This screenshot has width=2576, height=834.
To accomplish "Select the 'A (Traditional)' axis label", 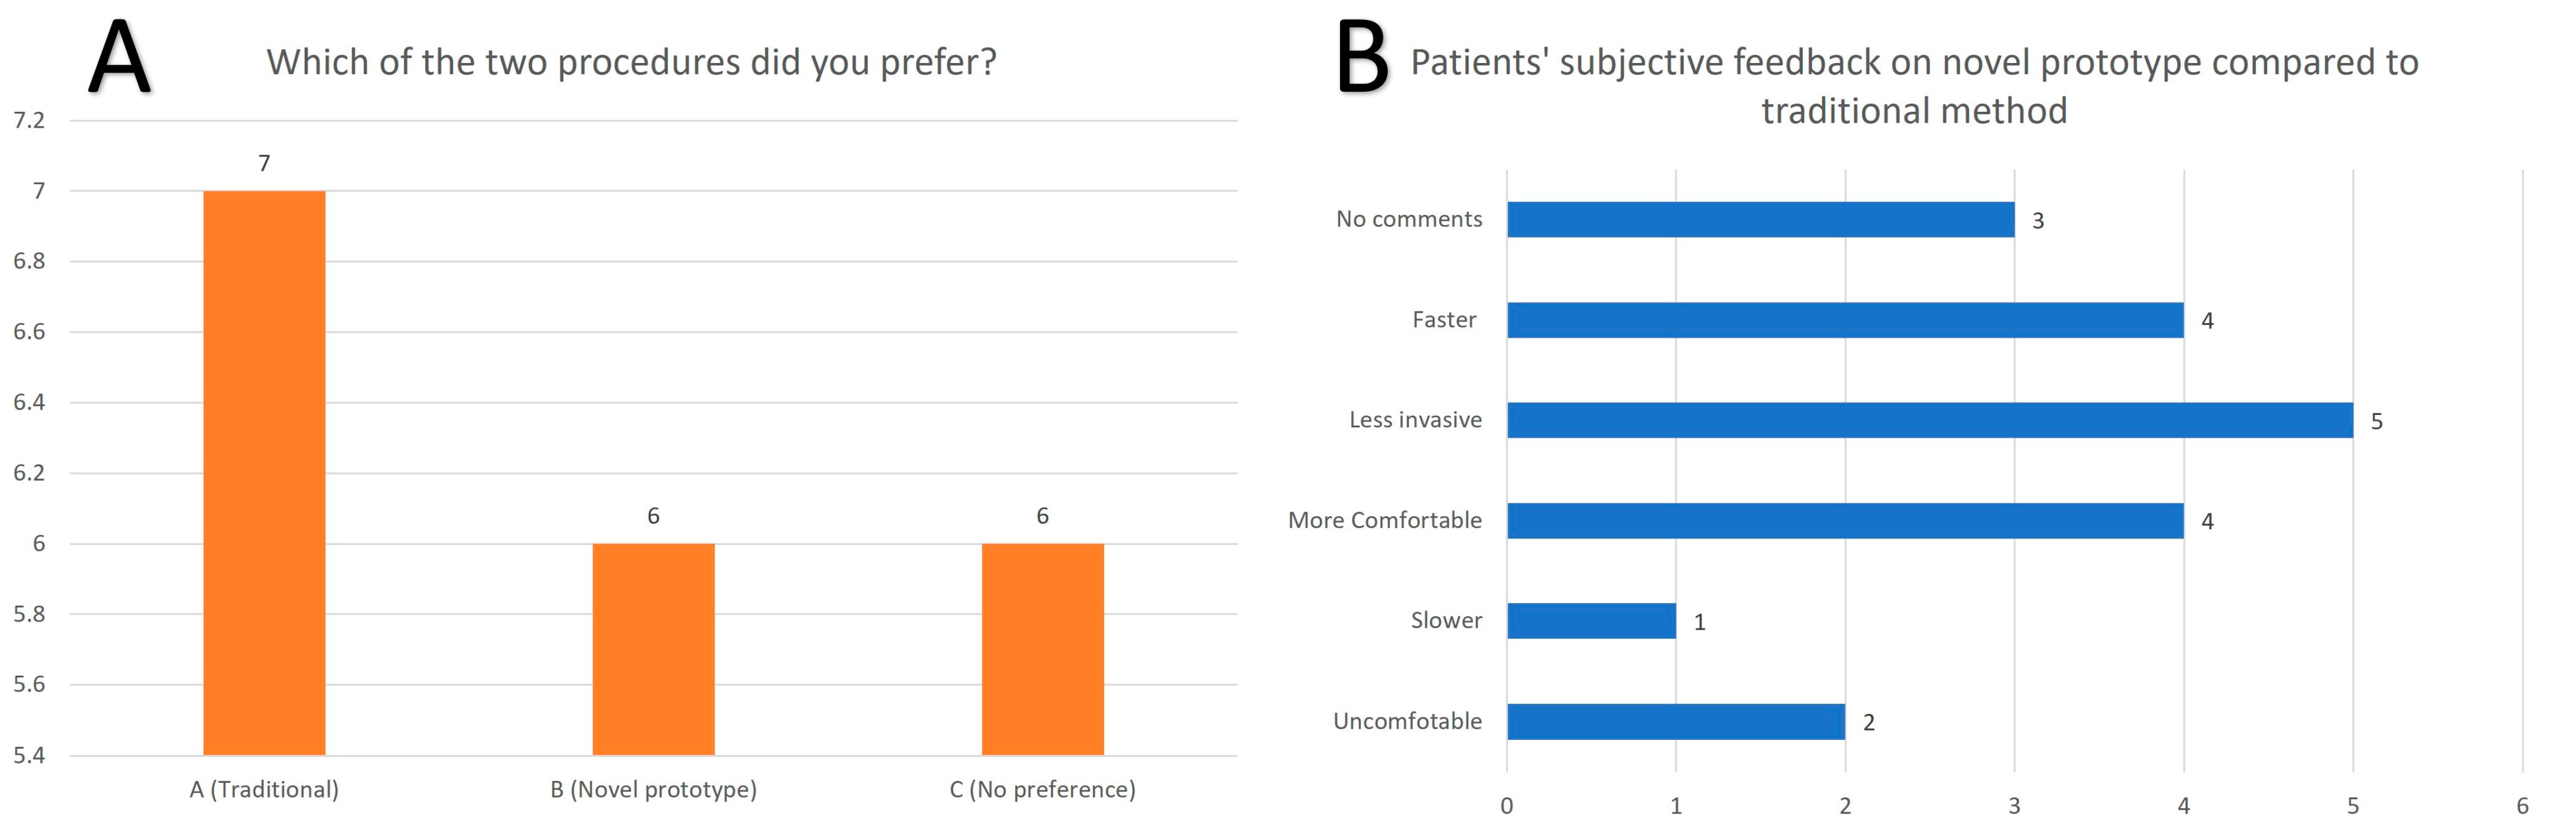I will 264,789.
